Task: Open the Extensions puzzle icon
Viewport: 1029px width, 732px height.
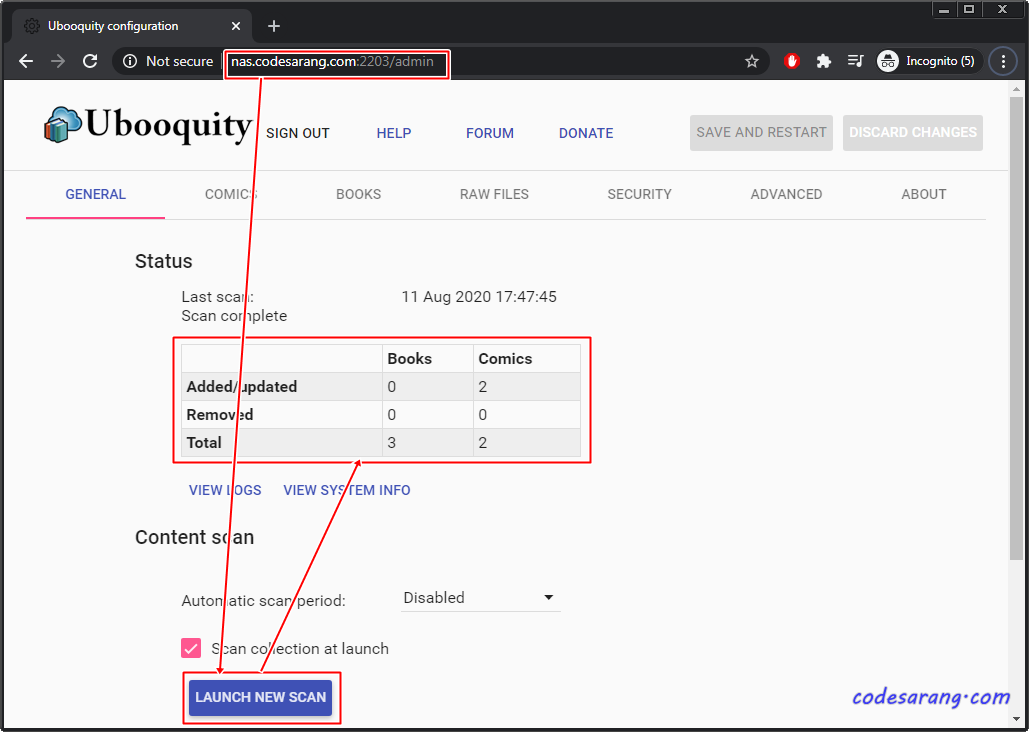Action: (823, 61)
